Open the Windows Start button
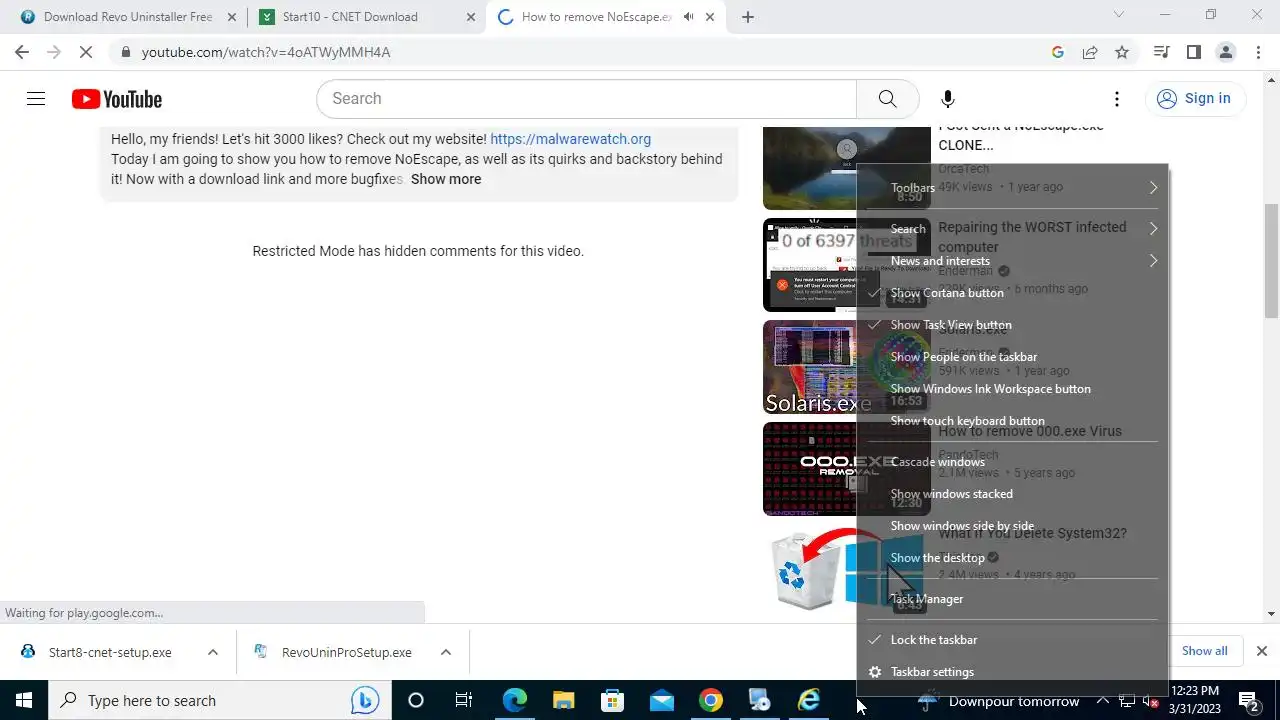Viewport: 1280px width, 720px height. [x=24, y=700]
